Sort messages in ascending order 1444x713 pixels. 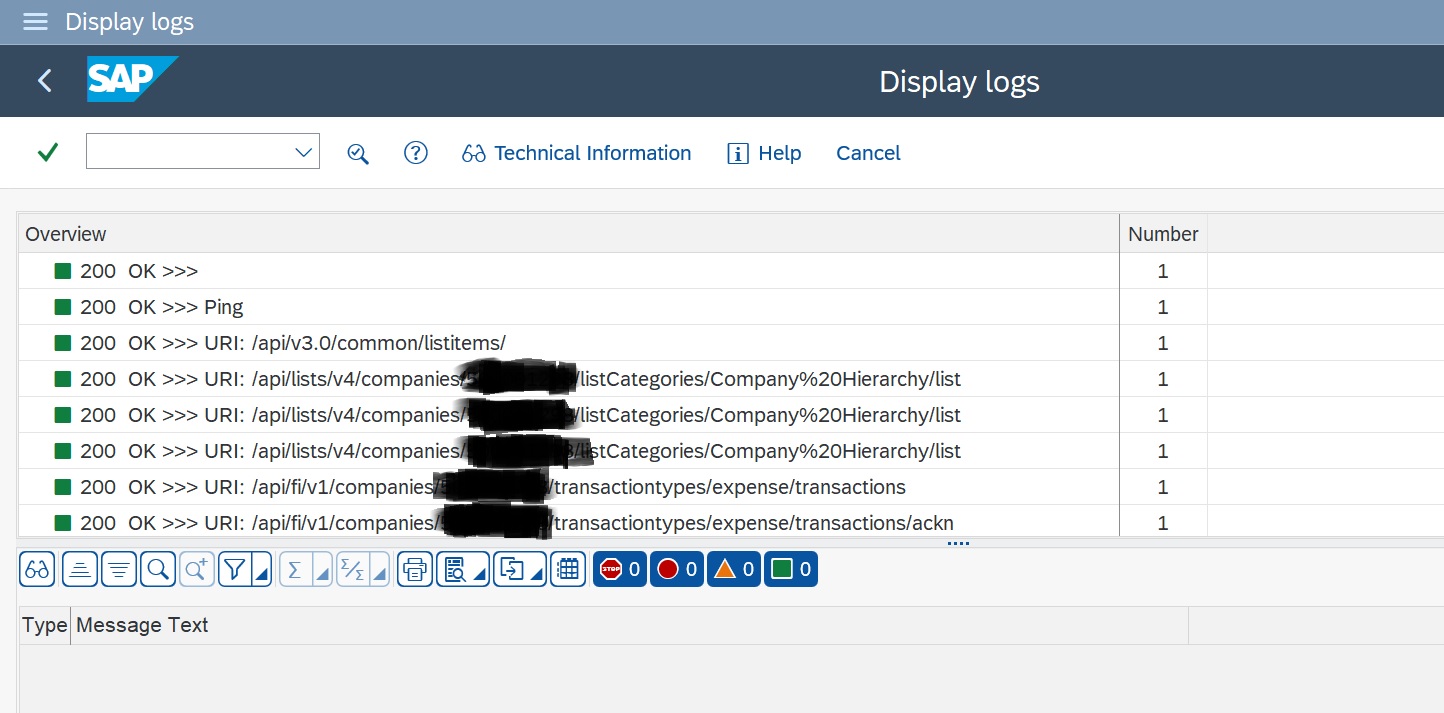tap(80, 570)
